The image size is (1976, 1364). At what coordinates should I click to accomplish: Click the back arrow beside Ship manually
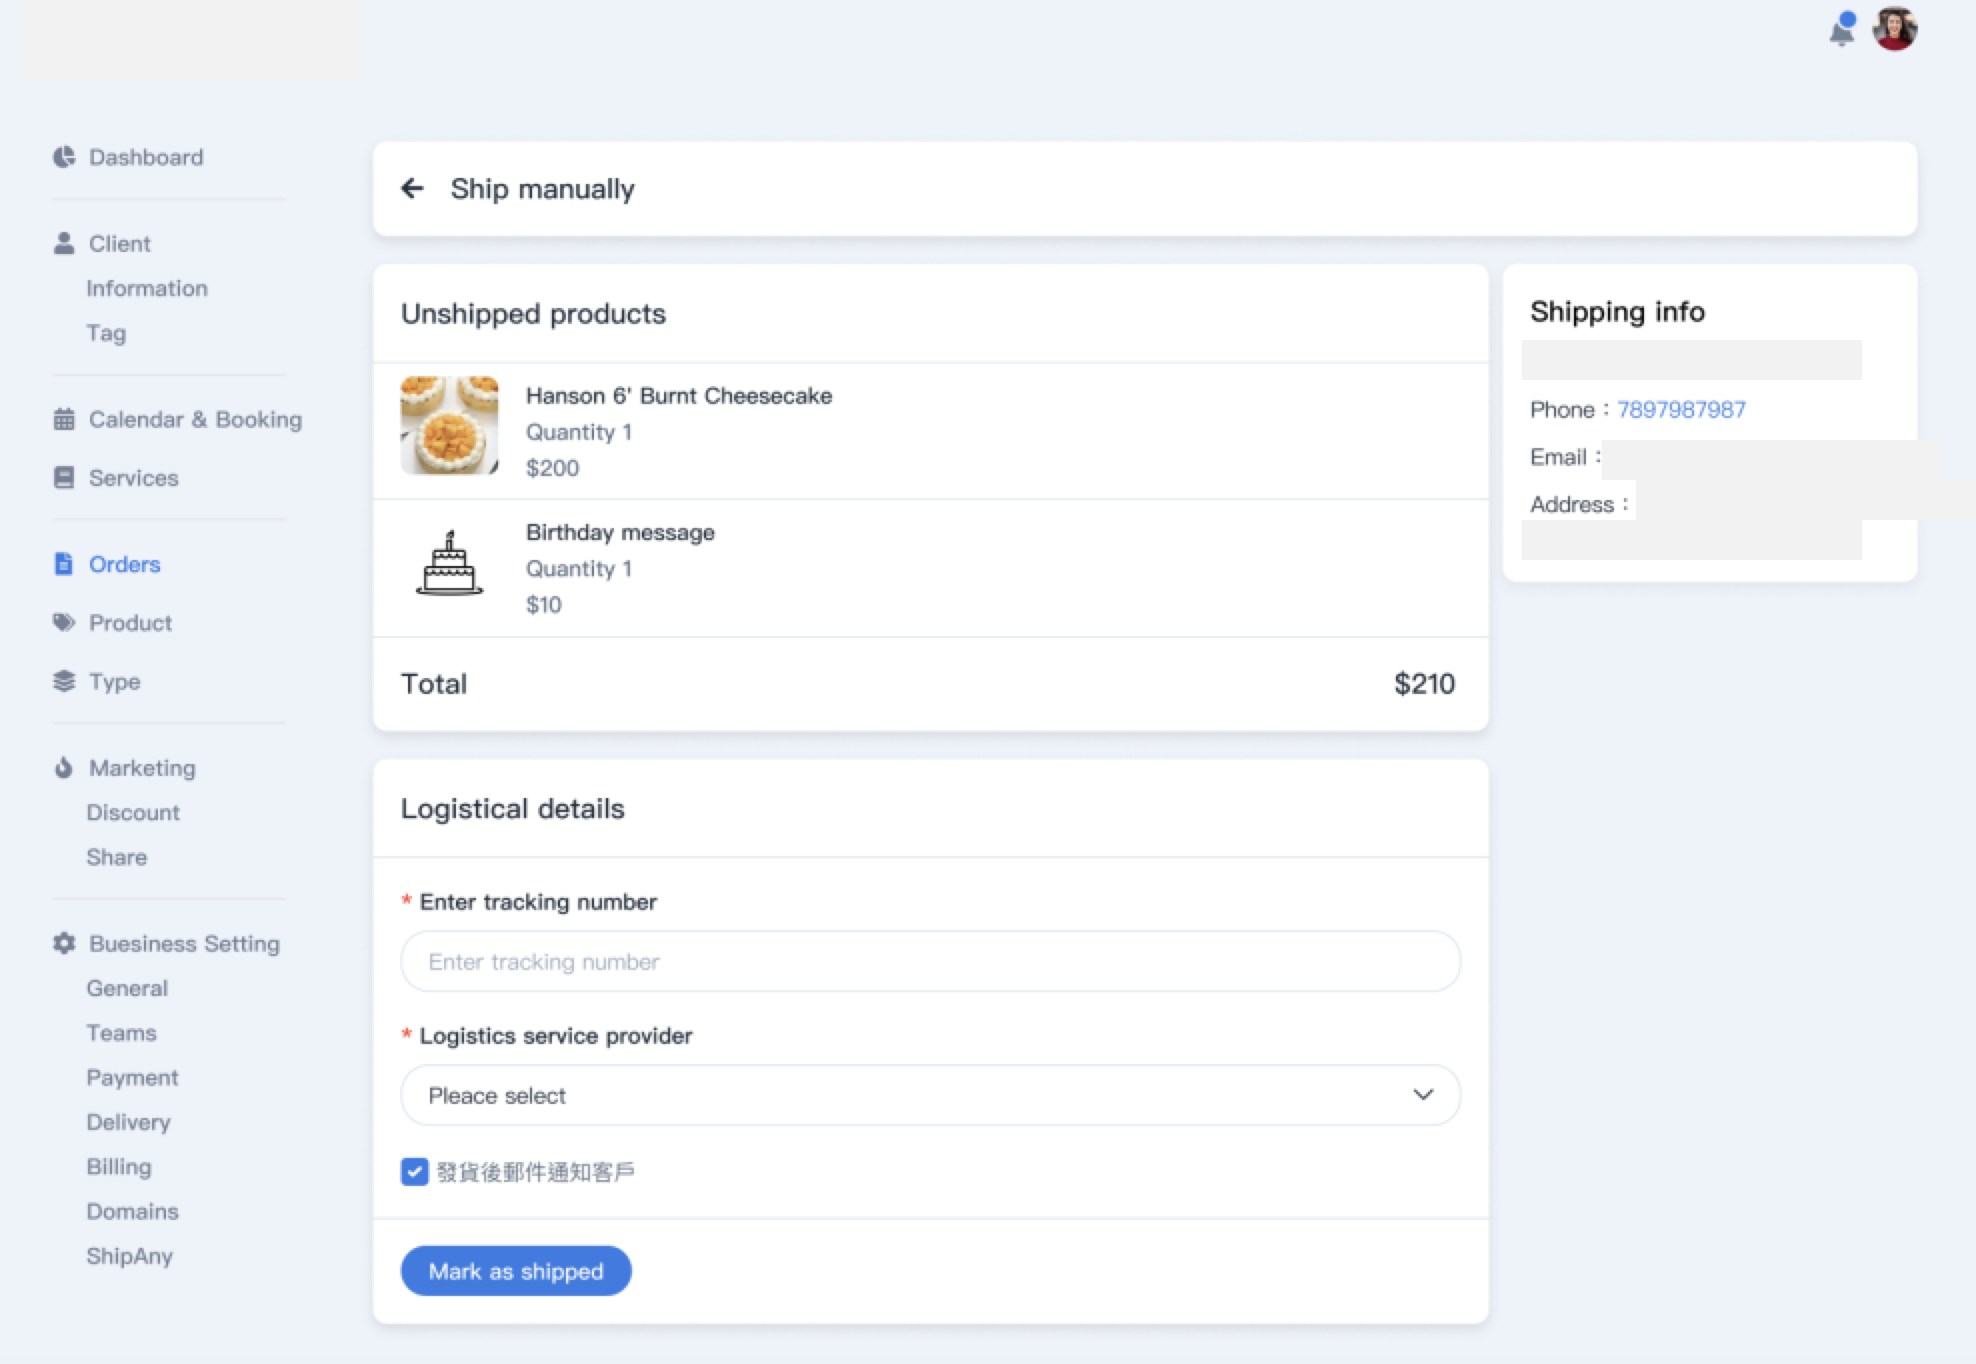[412, 188]
